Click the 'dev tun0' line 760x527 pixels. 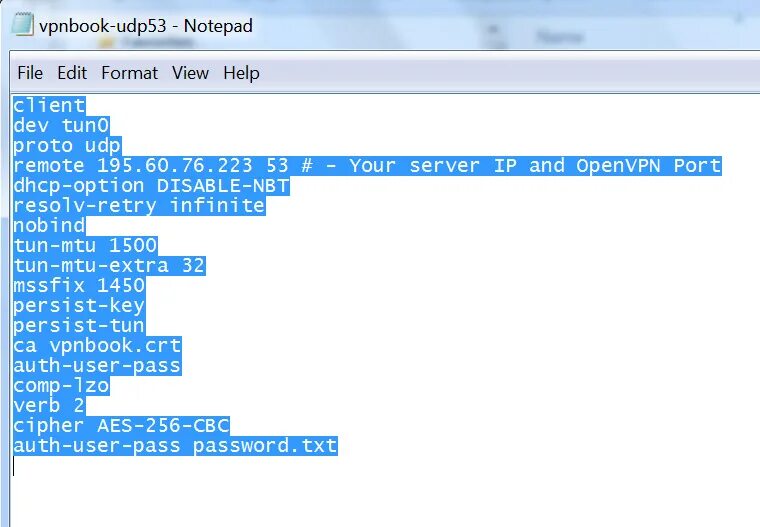coord(62,125)
